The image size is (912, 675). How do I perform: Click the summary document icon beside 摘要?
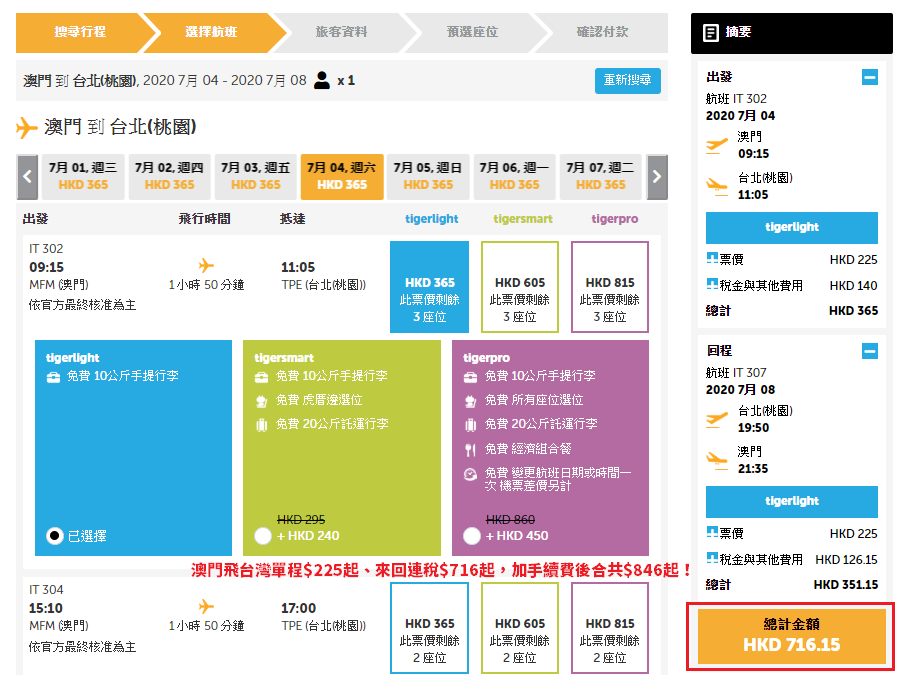pos(711,33)
